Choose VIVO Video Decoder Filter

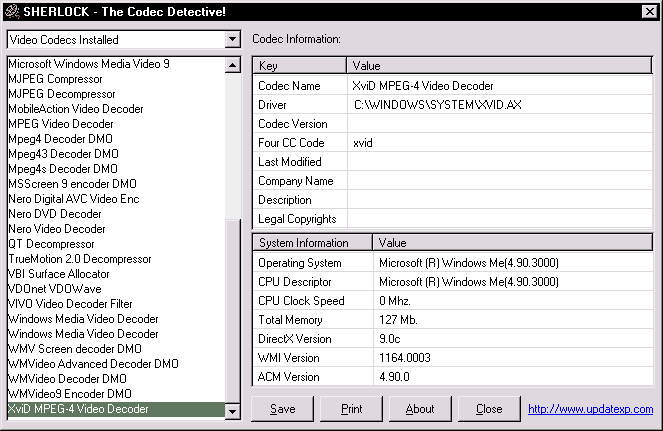(x=70, y=304)
